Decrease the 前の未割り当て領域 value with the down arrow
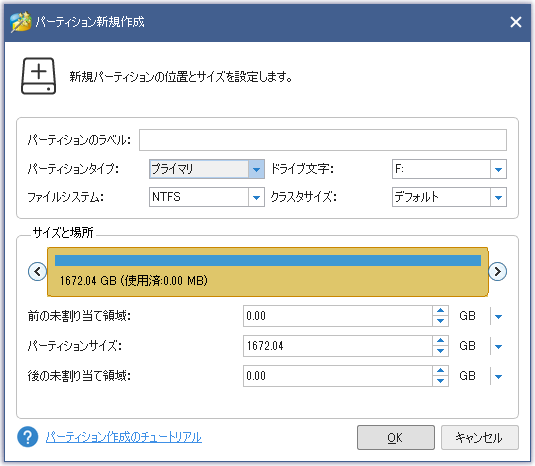 coord(440,321)
